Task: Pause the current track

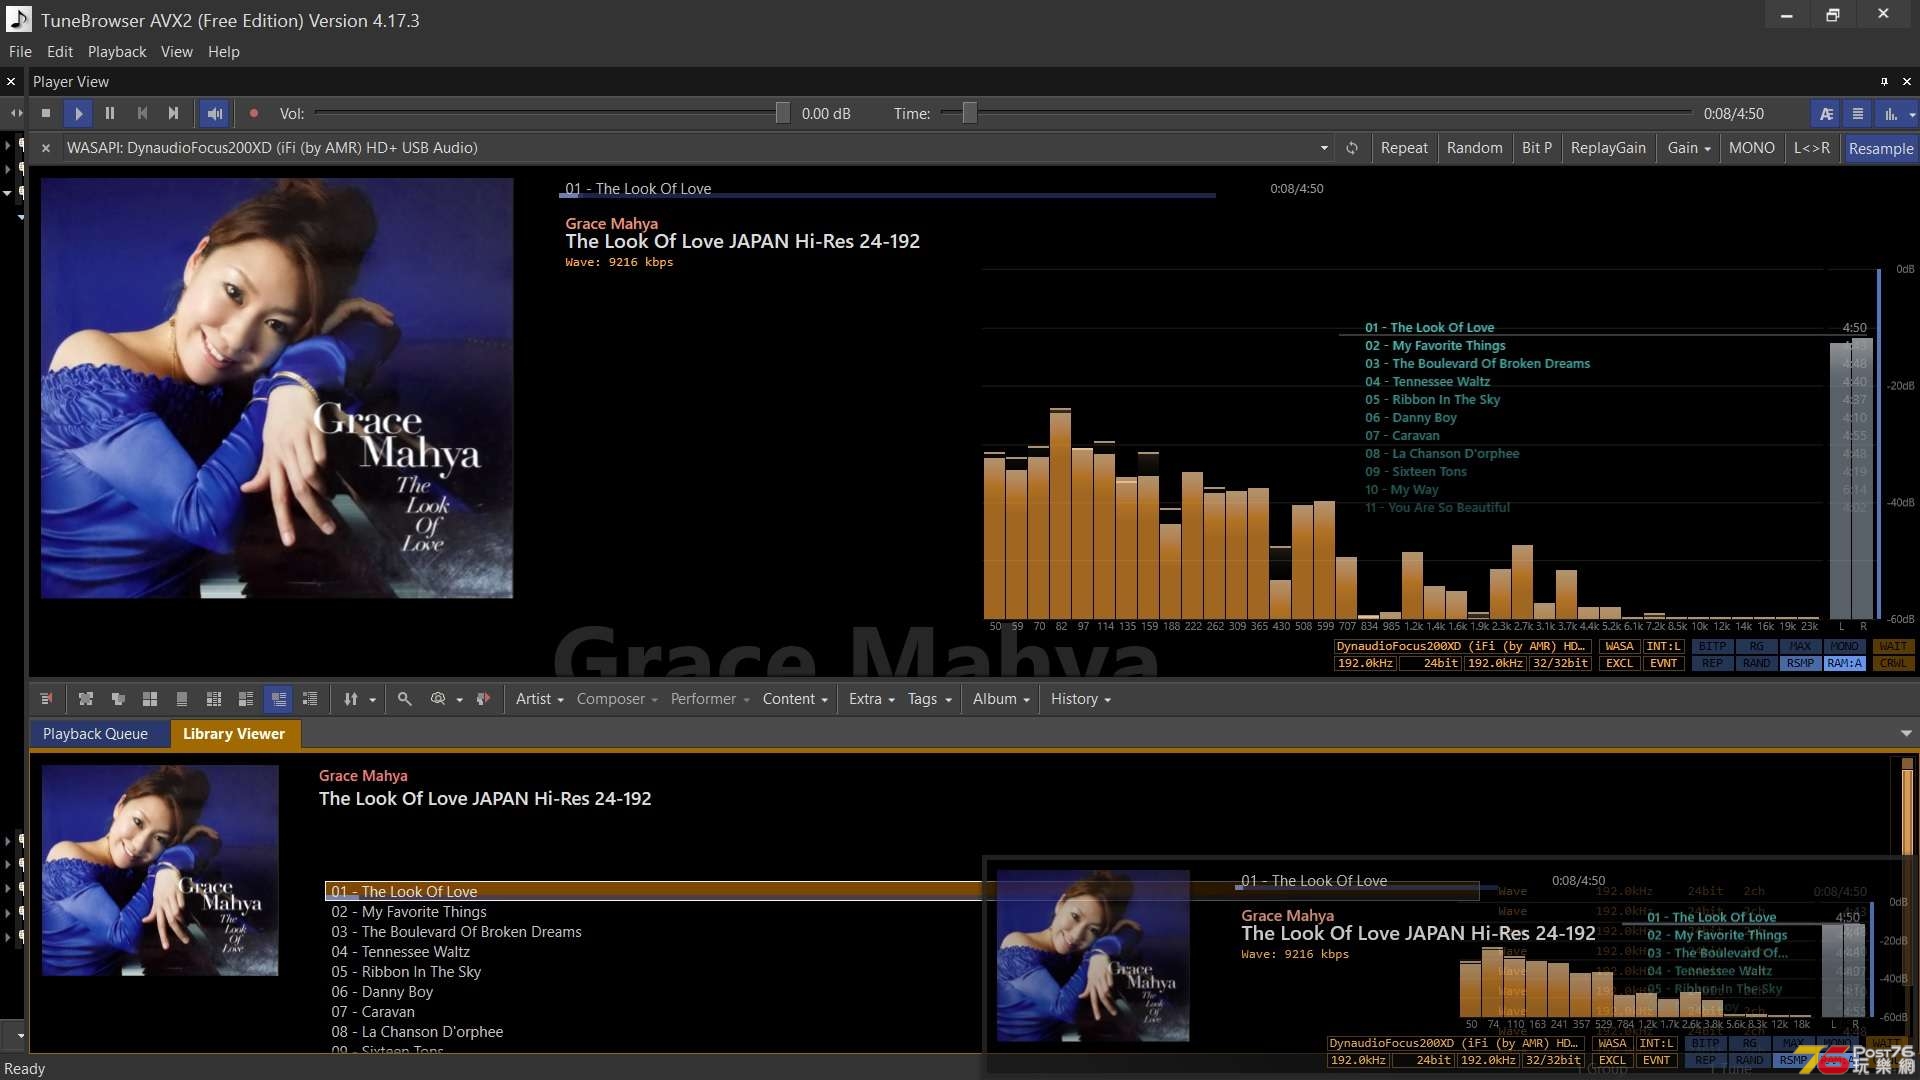Action: pyautogui.click(x=110, y=114)
